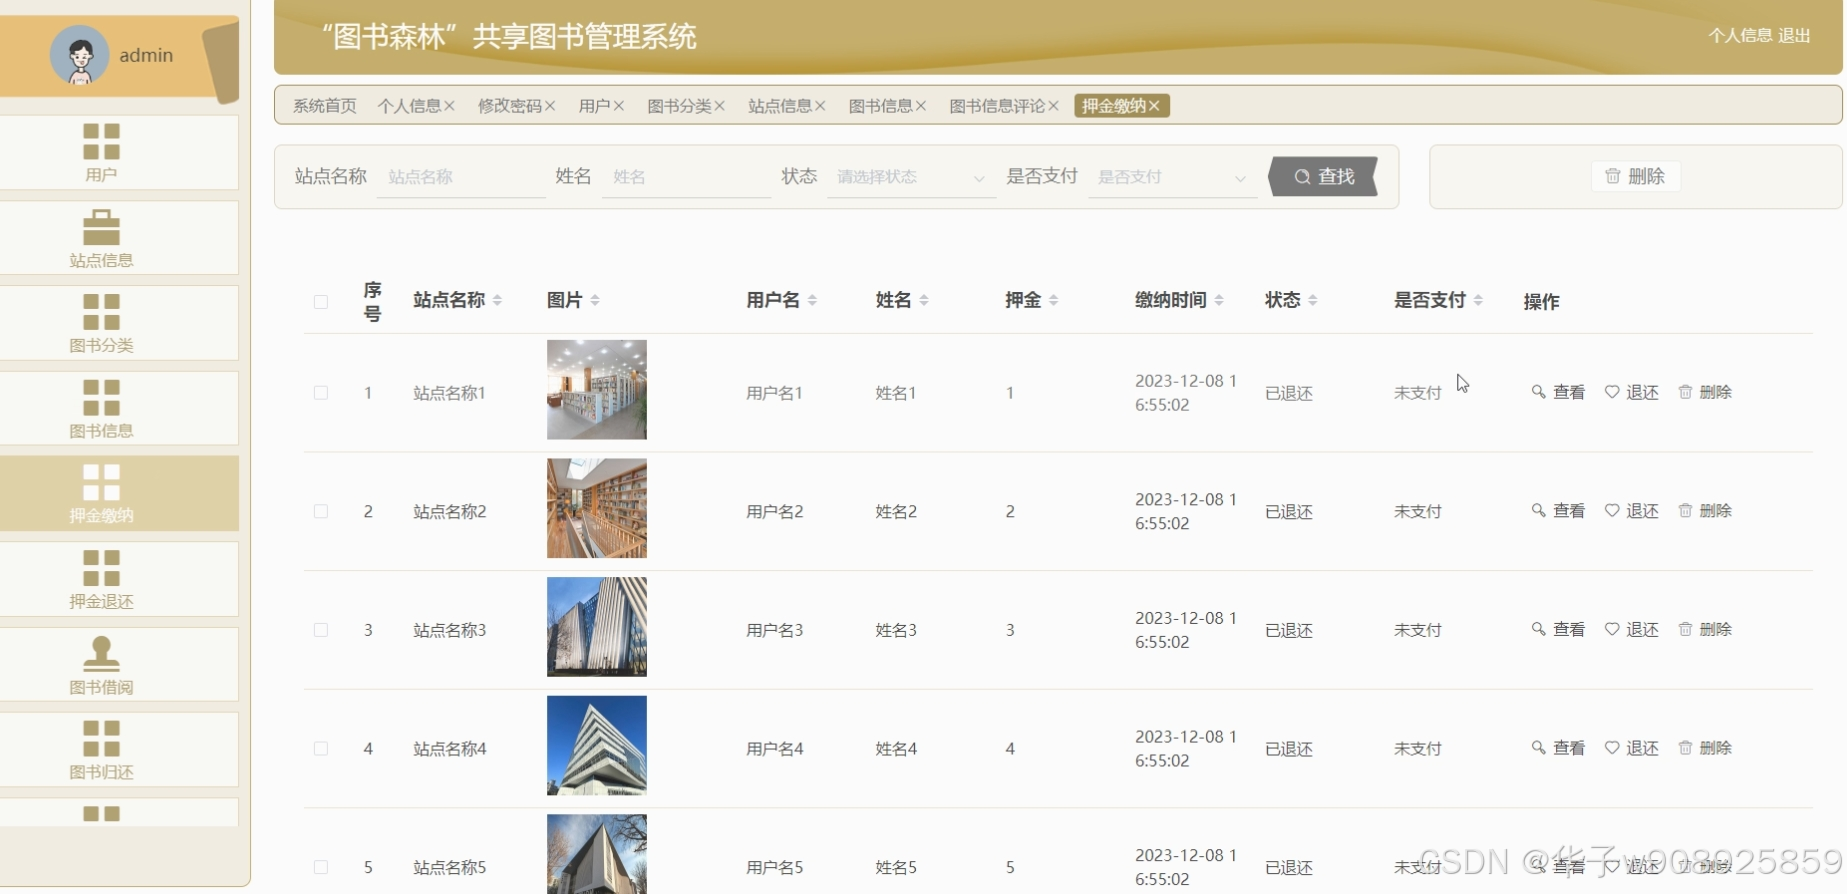Sort the 押金 column using its arrows
Viewport: 1847px width, 894px height.
point(1054,300)
